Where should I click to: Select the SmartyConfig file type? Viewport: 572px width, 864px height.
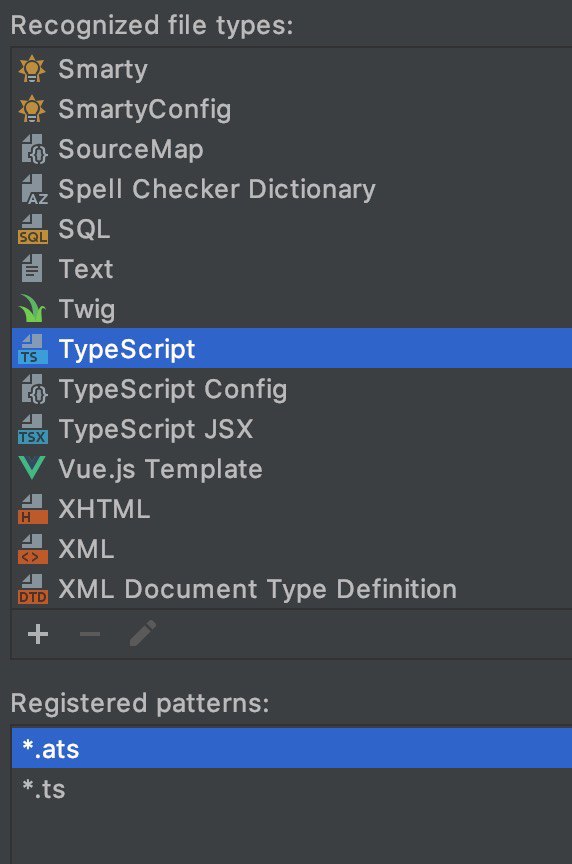292,109
